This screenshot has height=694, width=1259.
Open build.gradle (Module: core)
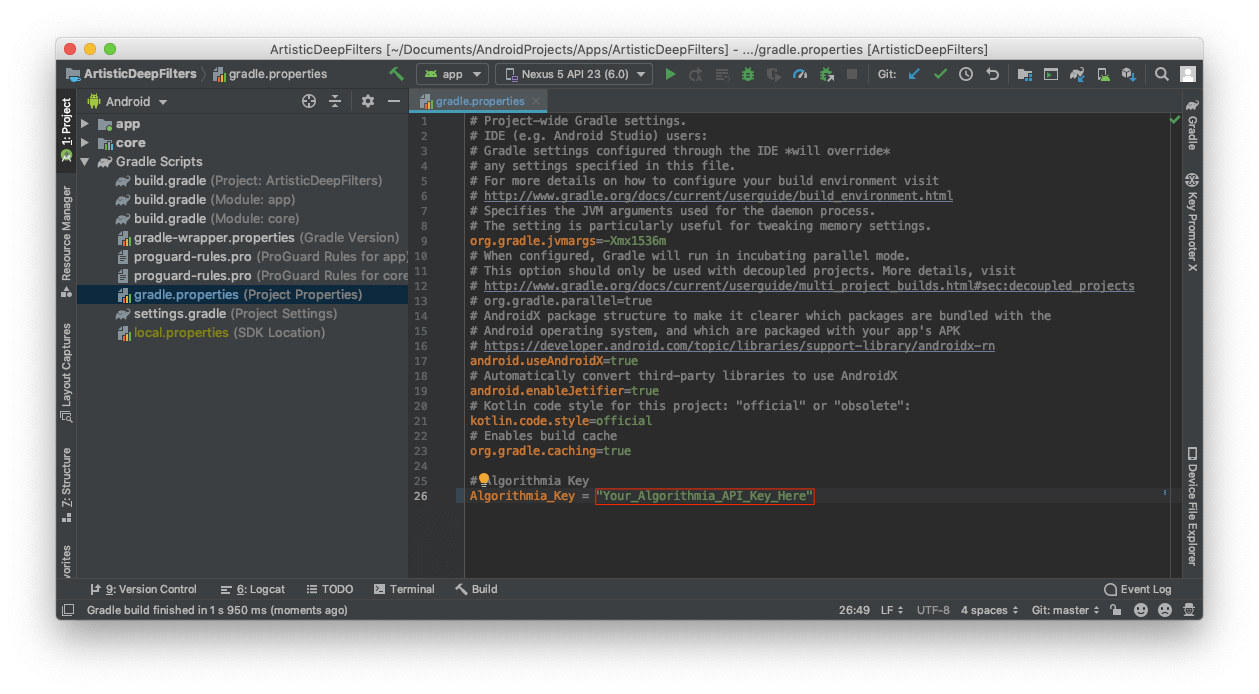pos(206,219)
